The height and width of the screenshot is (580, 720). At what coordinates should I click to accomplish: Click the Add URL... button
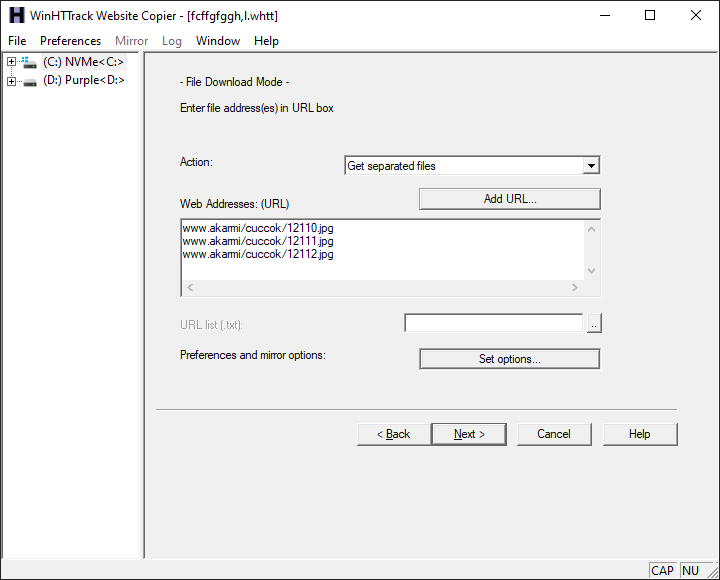coord(510,199)
